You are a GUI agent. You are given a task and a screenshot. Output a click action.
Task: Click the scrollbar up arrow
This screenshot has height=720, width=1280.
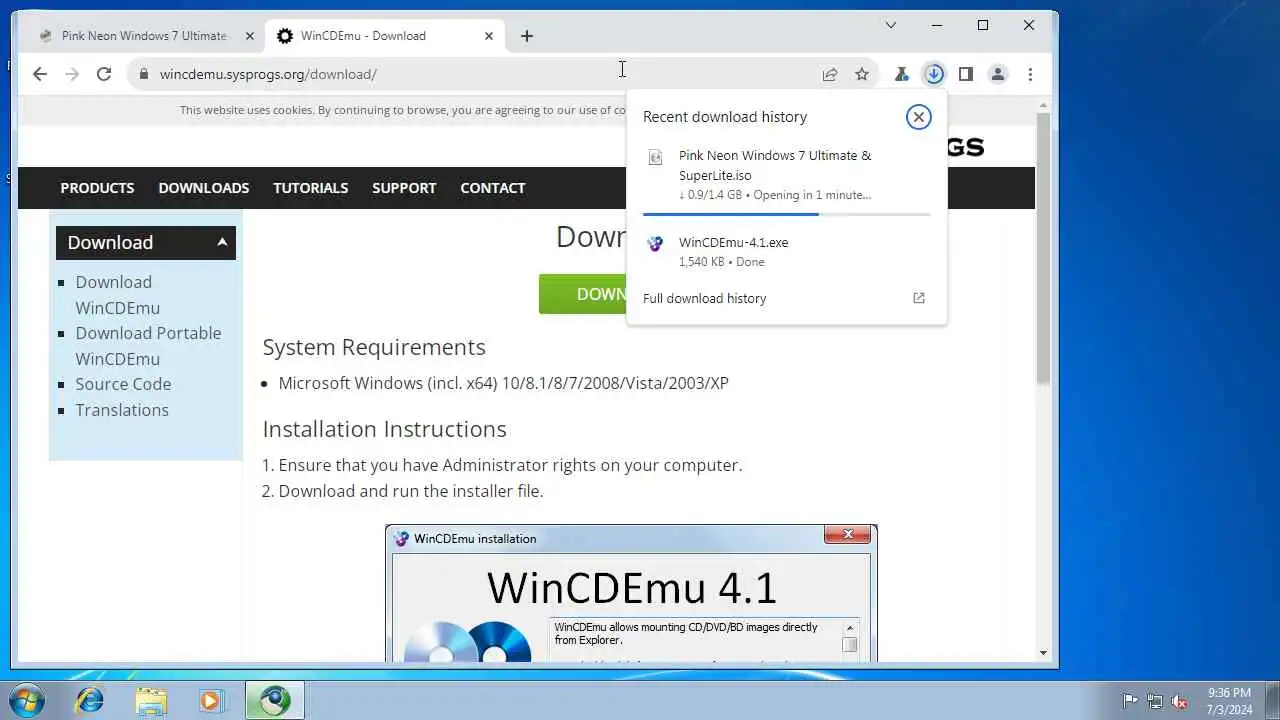coord(1043,104)
